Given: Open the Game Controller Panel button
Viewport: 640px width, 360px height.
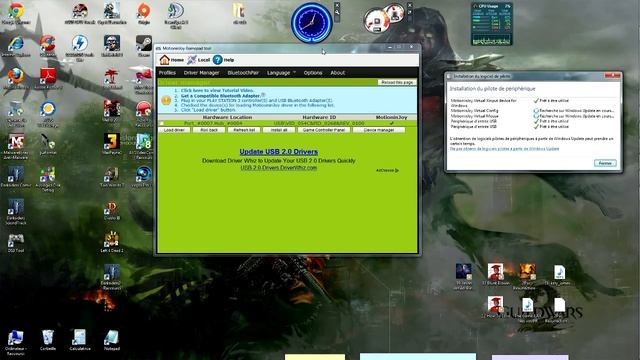Looking at the screenshot, I should (x=324, y=130).
